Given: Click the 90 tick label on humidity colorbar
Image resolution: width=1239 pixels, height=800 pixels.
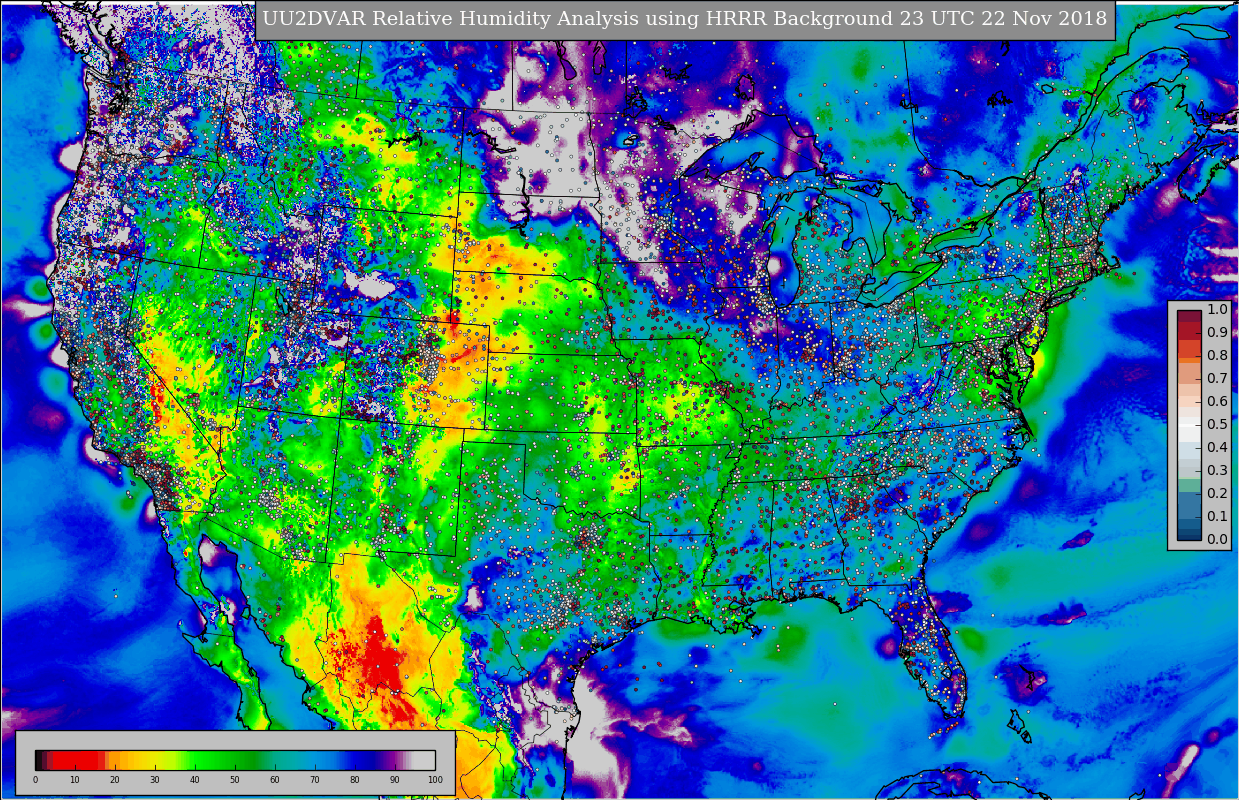Looking at the screenshot, I should [395, 780].
